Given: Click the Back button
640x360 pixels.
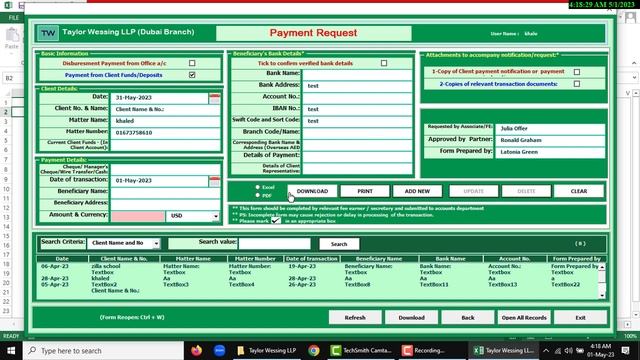Looking at the screenshot, I should click(x=468, y=318).
